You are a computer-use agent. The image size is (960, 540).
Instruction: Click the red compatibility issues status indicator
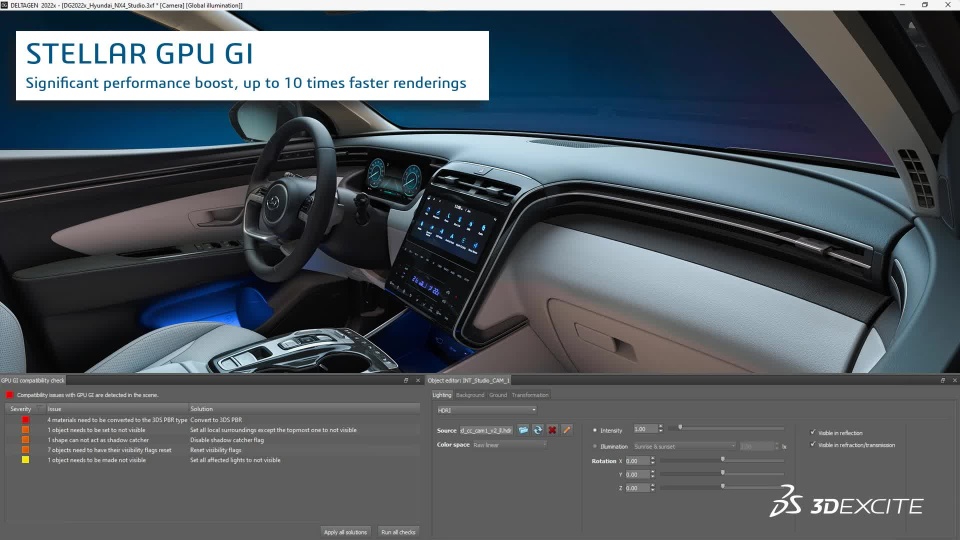coord(9,395)
